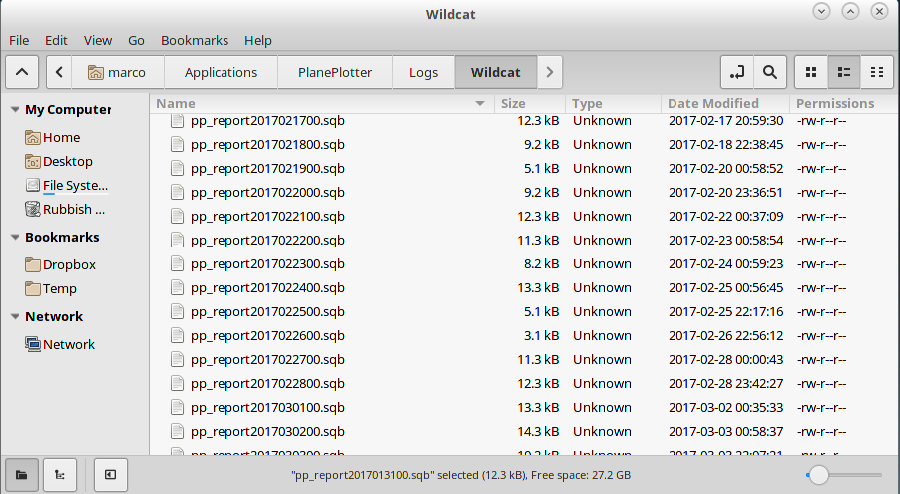This screenshot has height=494, width=900.
Task: Click the search magnifier icon
Action: (x=769, y=72)
